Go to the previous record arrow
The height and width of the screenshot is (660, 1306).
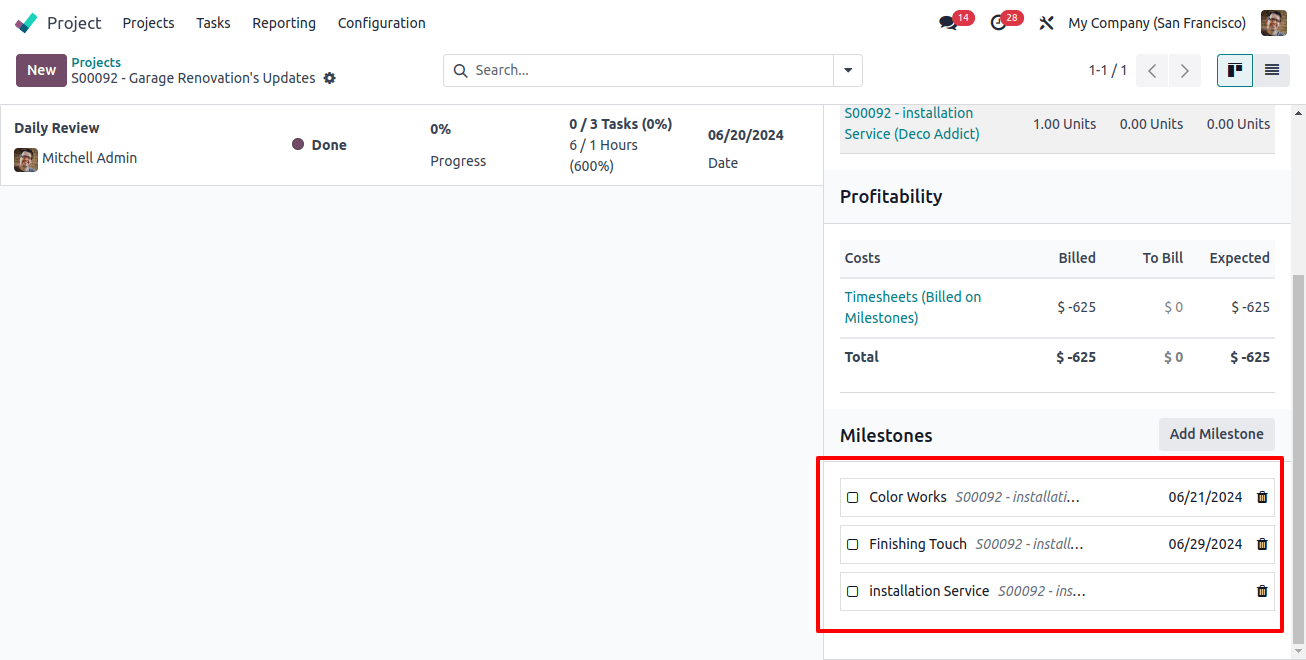click(1152, 71)
